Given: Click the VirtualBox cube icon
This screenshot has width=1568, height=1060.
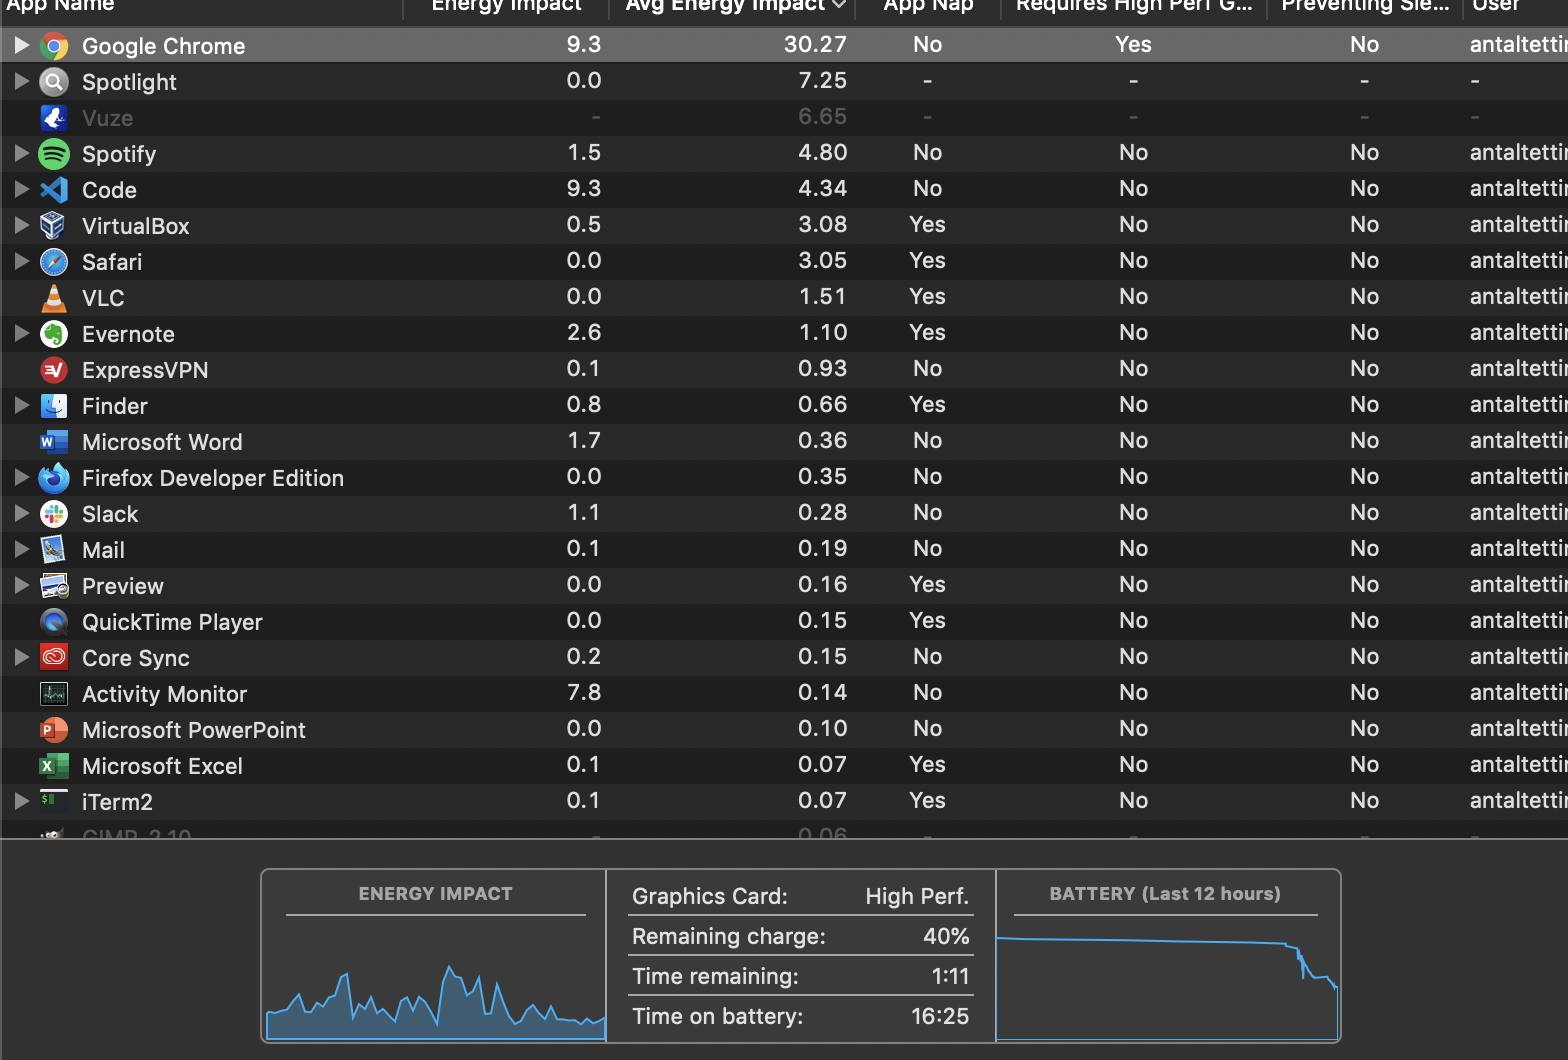Looking at the screenshot, I should (54, 226).
